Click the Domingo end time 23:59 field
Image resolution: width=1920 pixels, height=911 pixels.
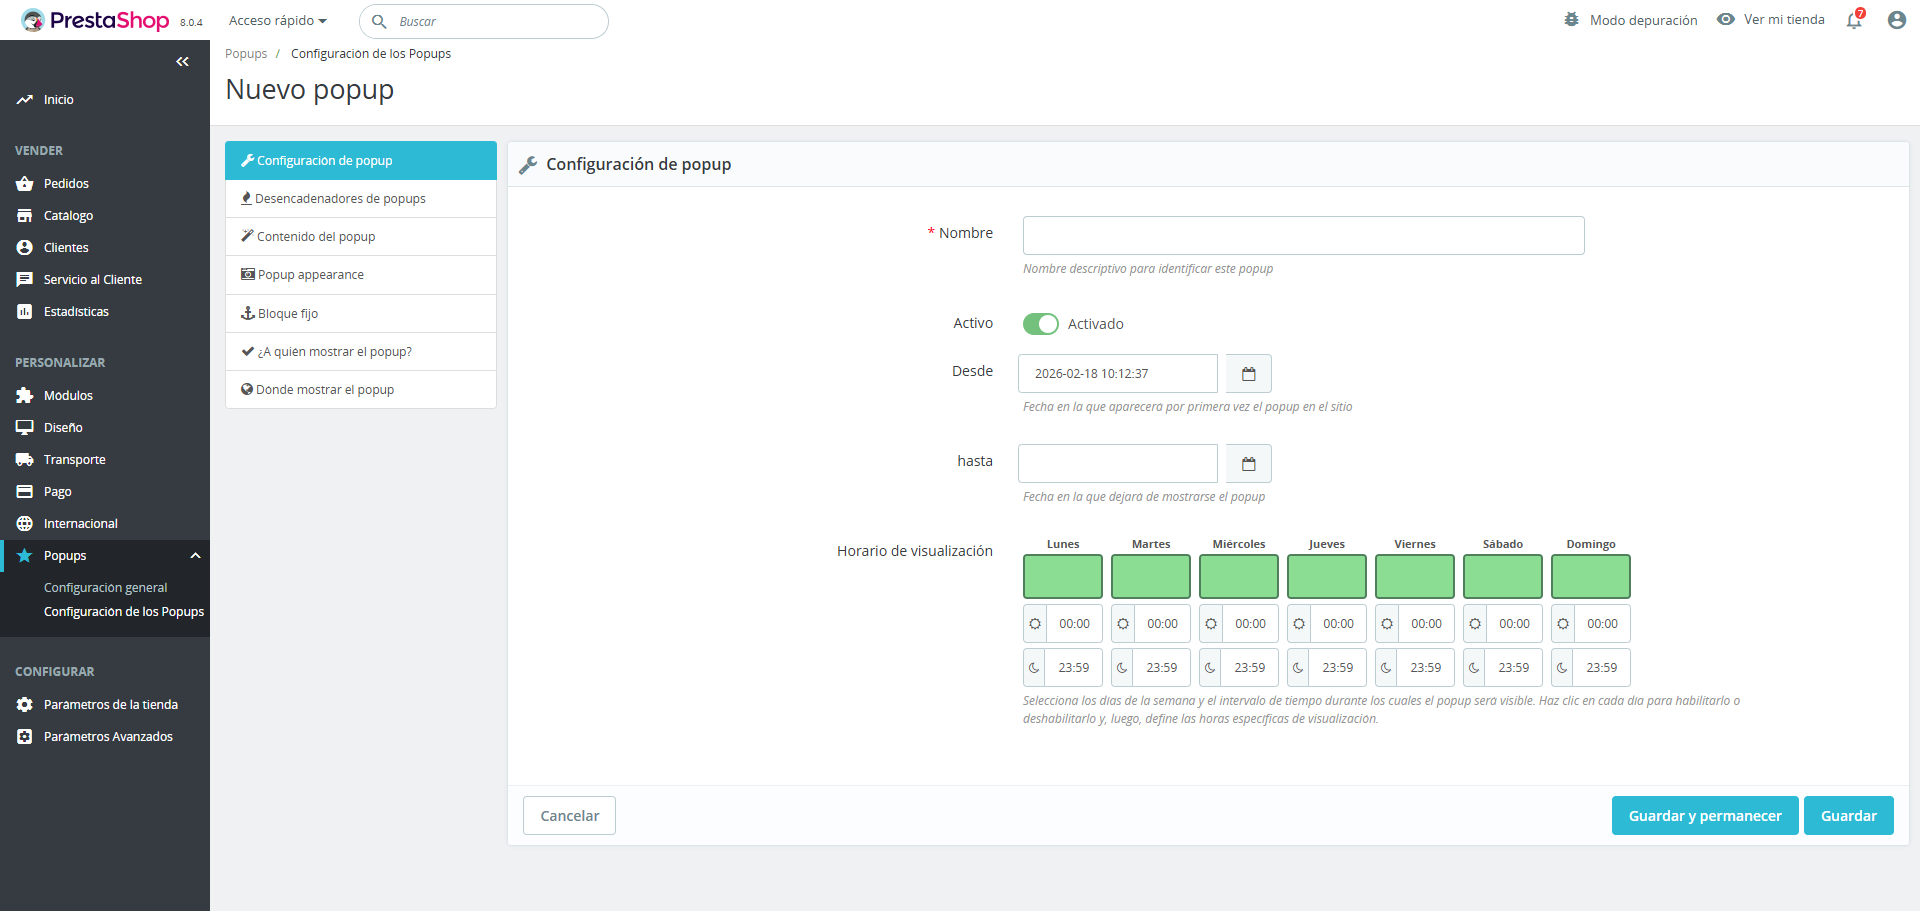[x=1602, y=668]
